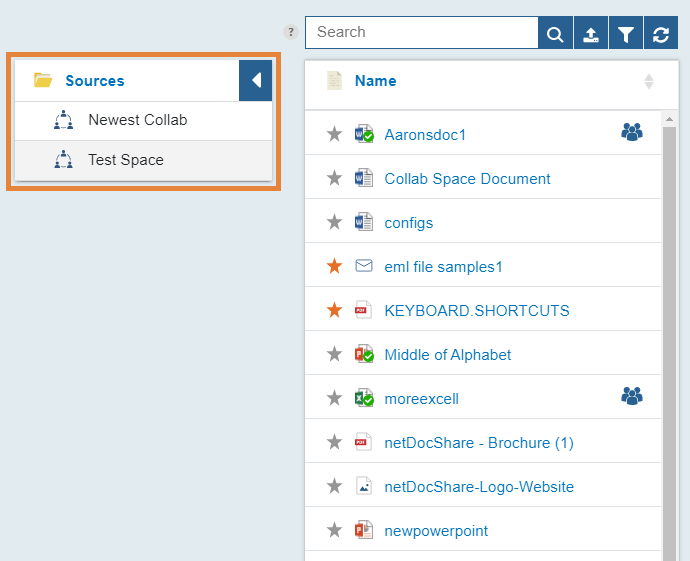The height and width of the screenshot is (561, 690).
Task: Click the refresh list icon
Action: tap(661, 33)
